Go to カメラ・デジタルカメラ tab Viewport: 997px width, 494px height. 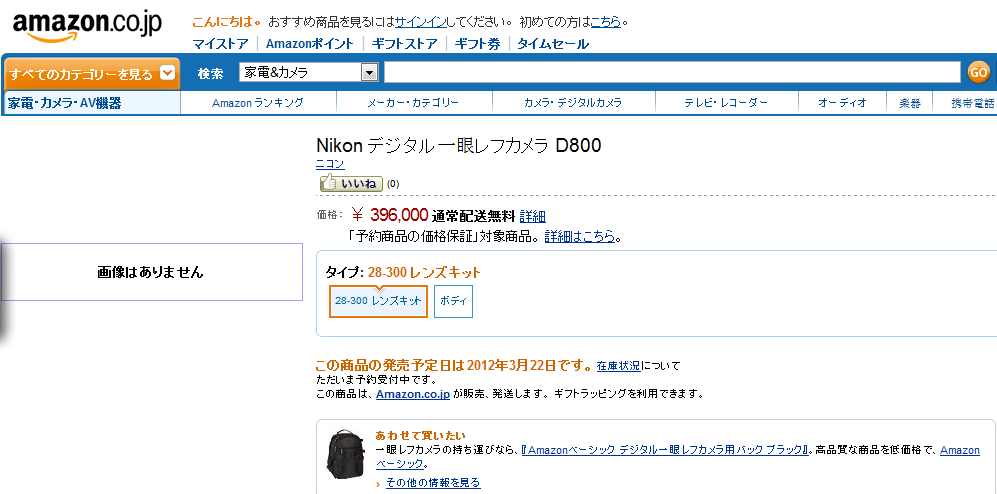573,103
